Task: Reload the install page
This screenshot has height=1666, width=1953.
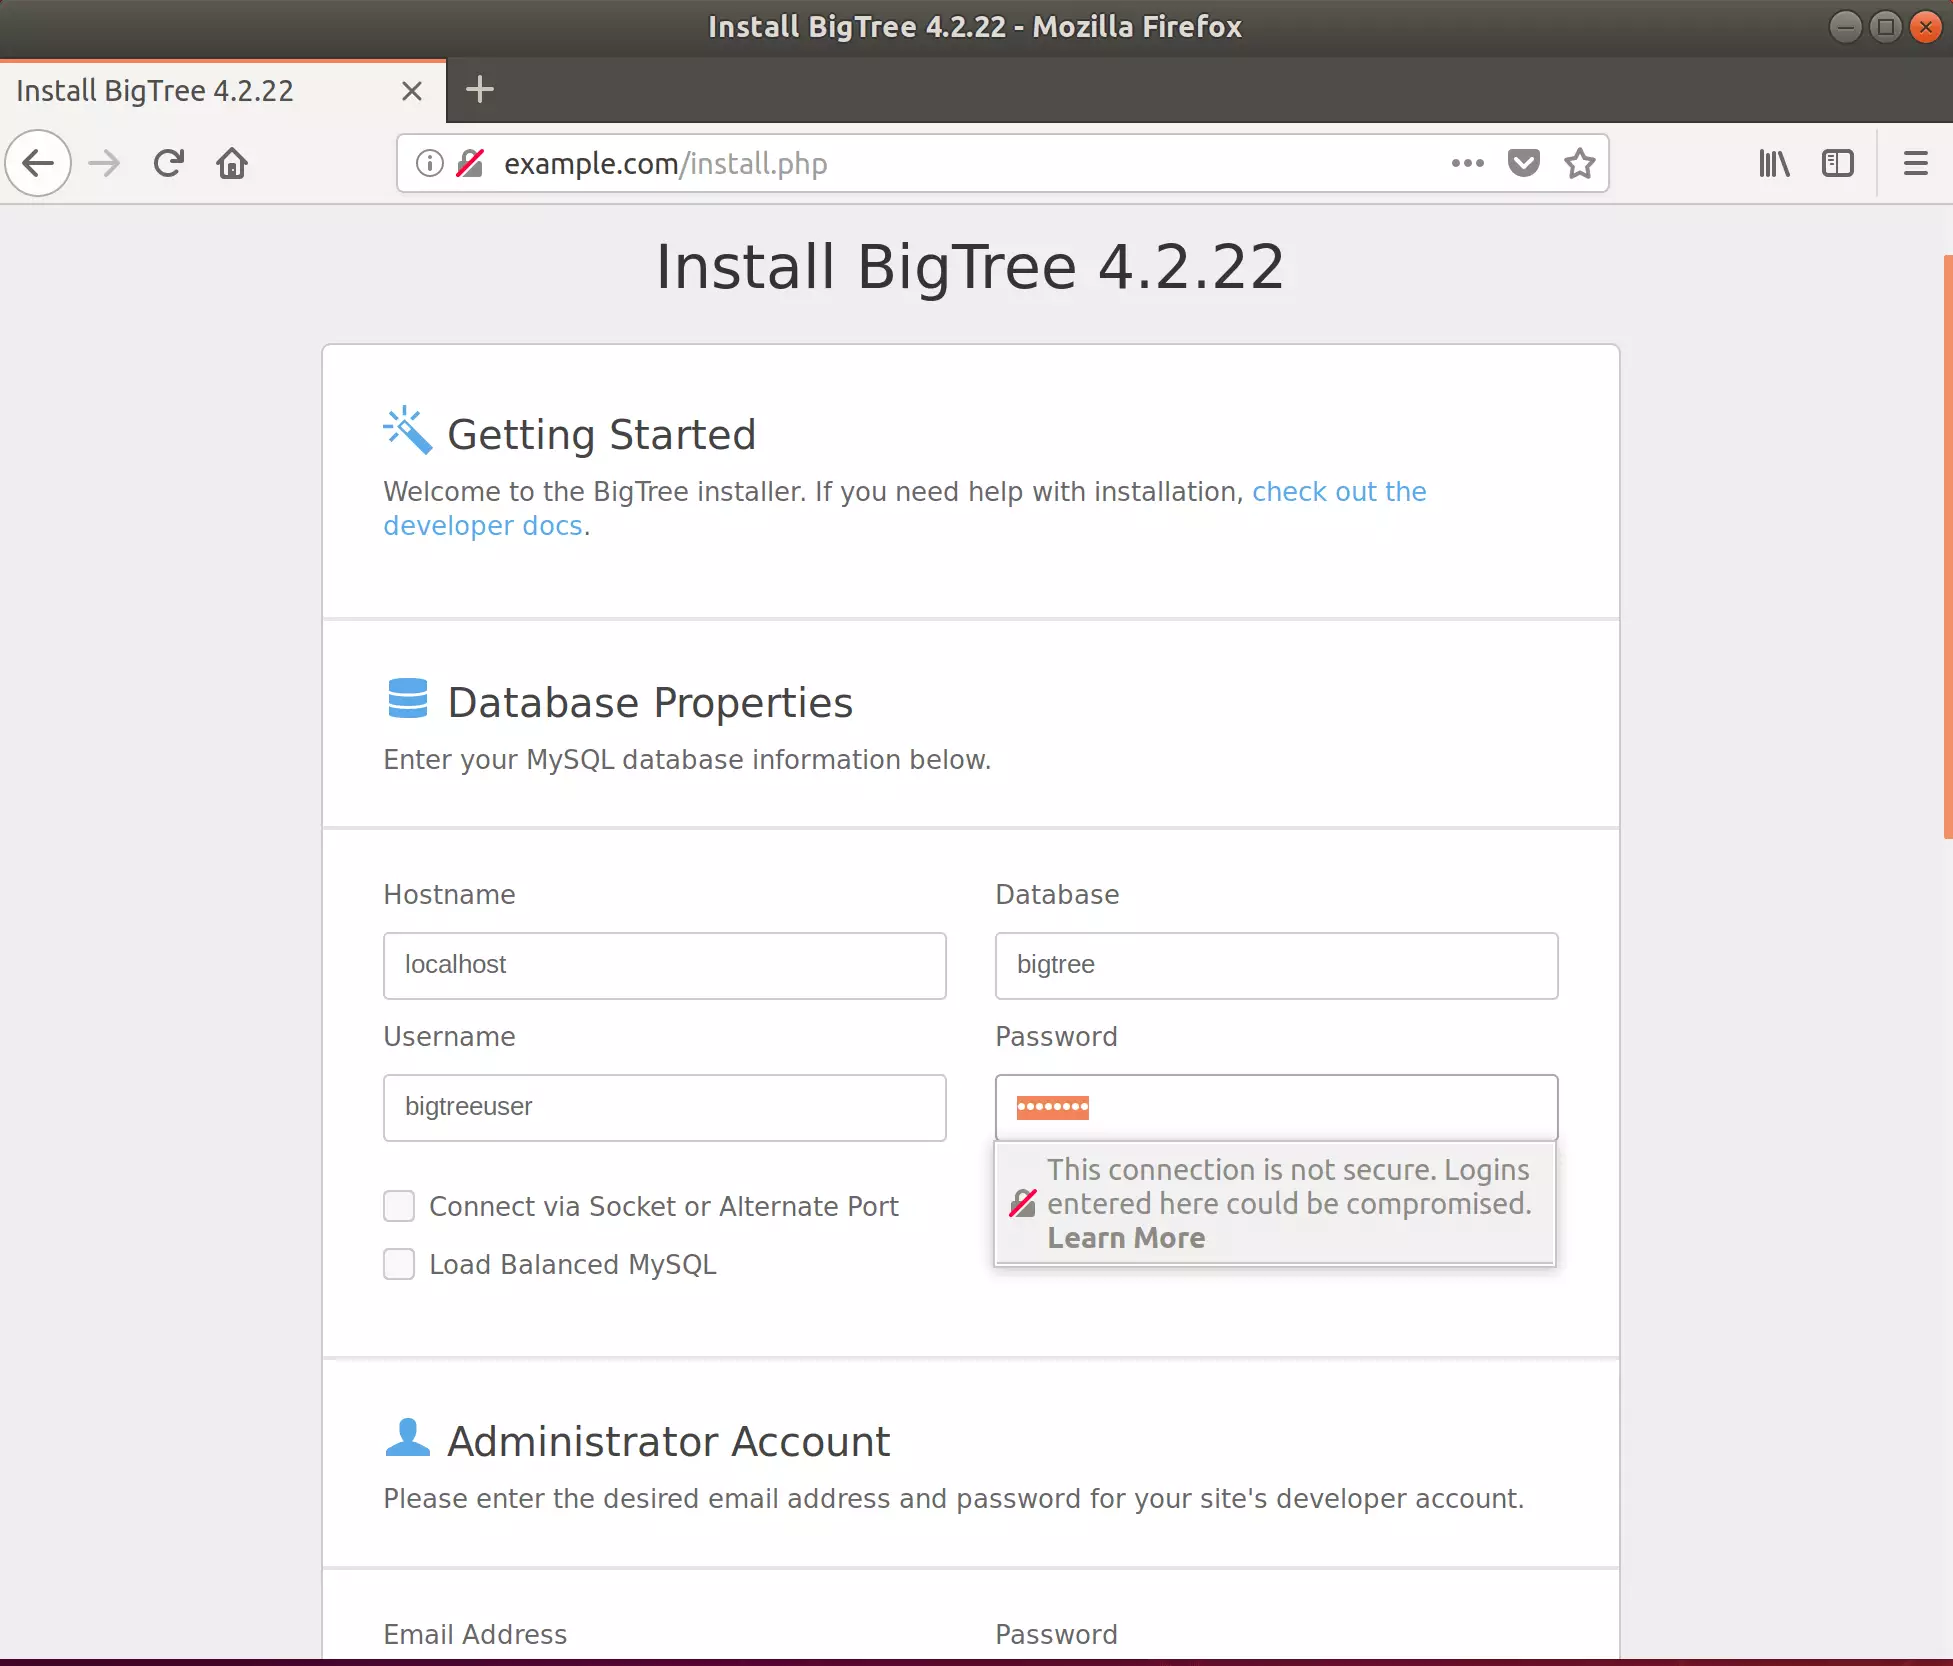Action: [x=168, y=163]
